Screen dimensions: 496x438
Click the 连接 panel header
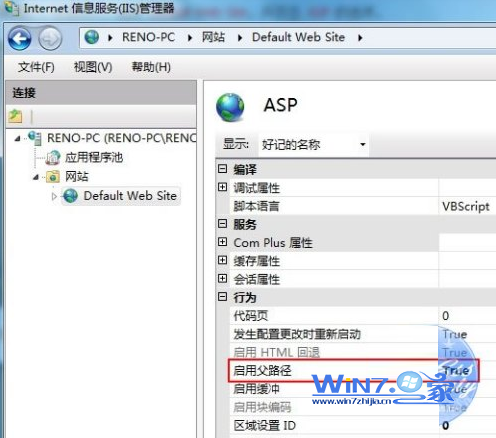point(101,92)
